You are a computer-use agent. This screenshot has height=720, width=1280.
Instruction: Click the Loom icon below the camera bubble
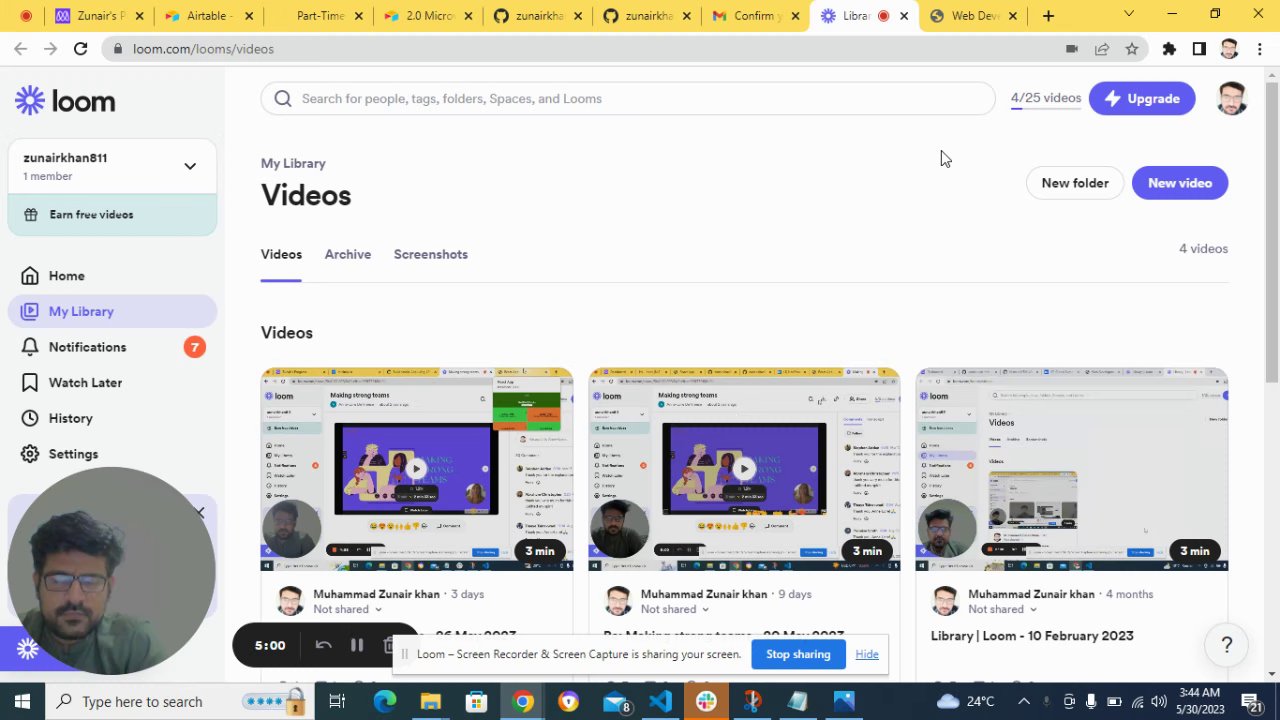click(27, 650)
